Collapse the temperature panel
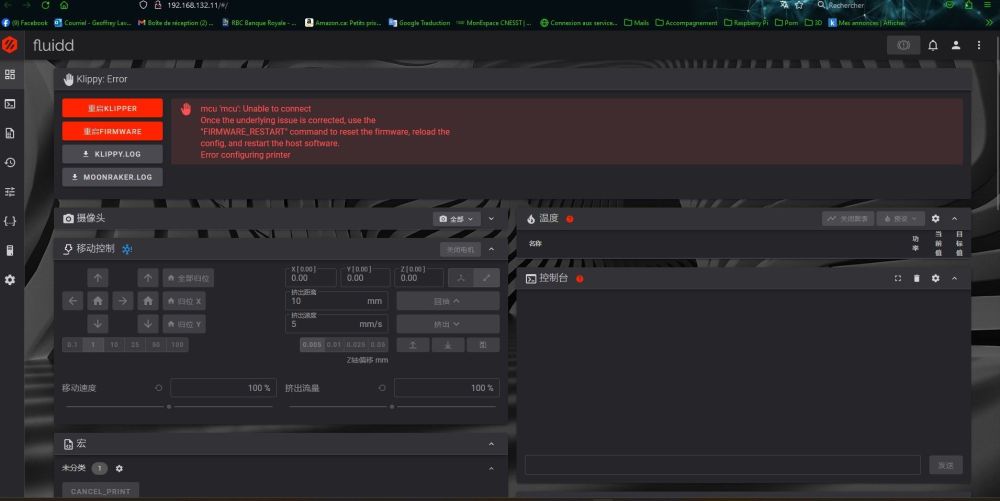This screenshot has height=501, width=1000. [x=955, y=219]
